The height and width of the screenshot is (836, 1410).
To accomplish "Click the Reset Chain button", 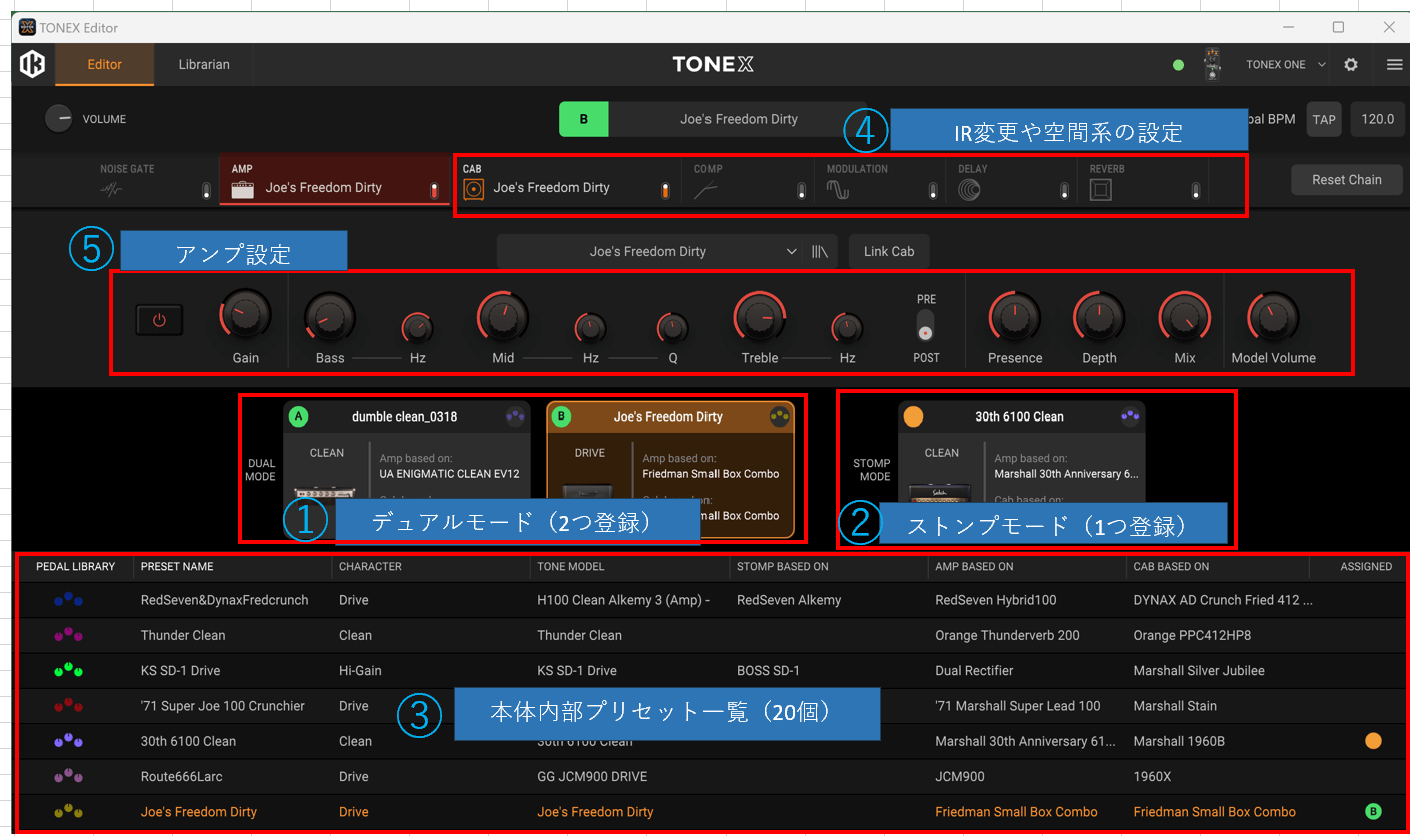I will (x=1346, y=180).
